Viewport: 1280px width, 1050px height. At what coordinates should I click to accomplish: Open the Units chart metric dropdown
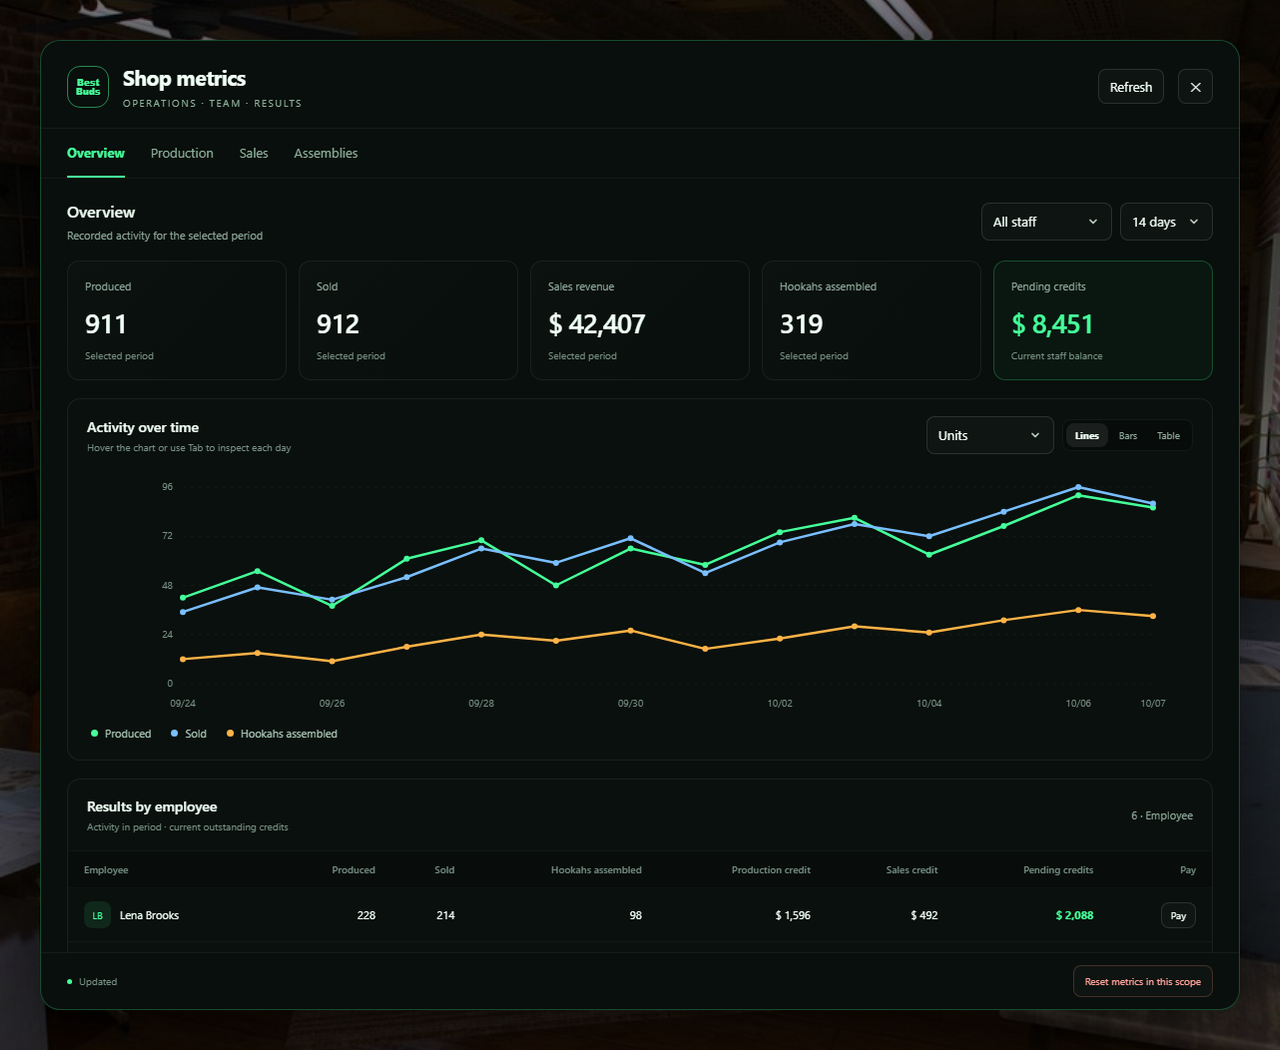990,435
